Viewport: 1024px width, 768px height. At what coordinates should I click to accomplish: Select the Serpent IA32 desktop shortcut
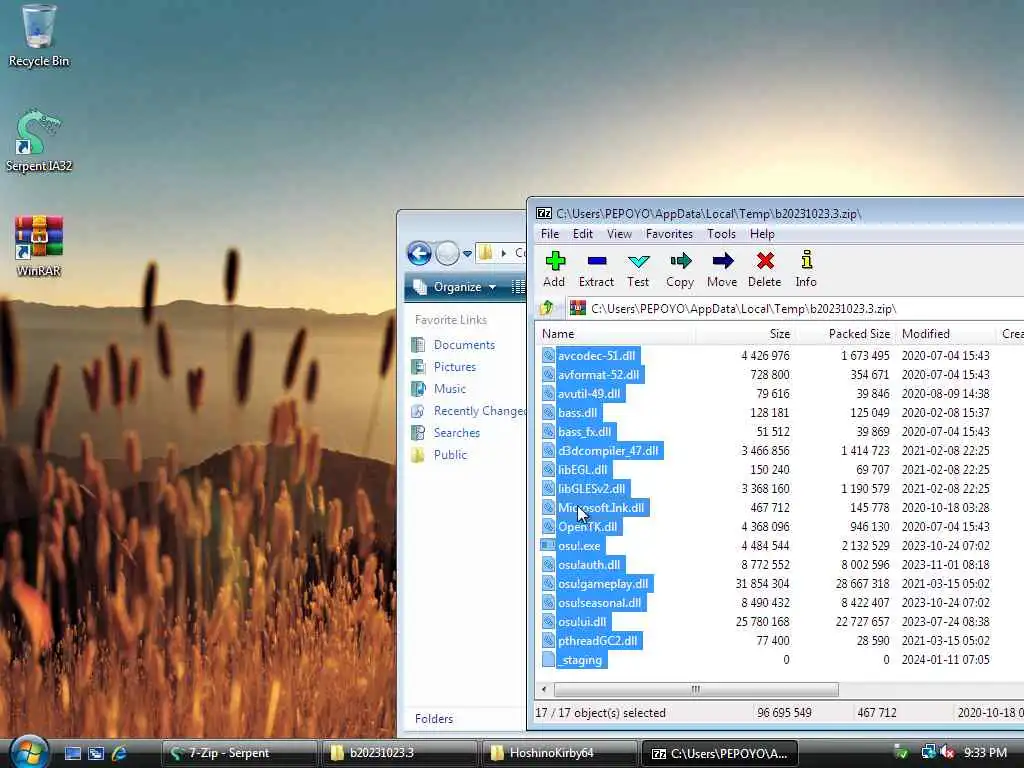pyautogui.click(x=39, y=140)
